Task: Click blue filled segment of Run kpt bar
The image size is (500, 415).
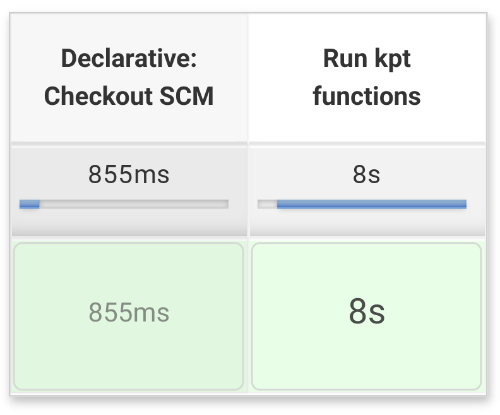Action: coord(372,204)
